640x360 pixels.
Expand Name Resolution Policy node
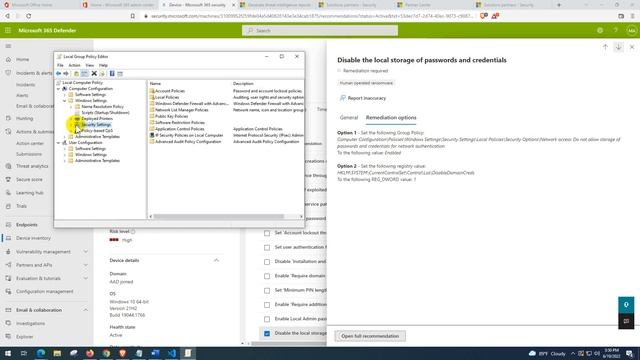pyautogui.click(x=71, y=107)
